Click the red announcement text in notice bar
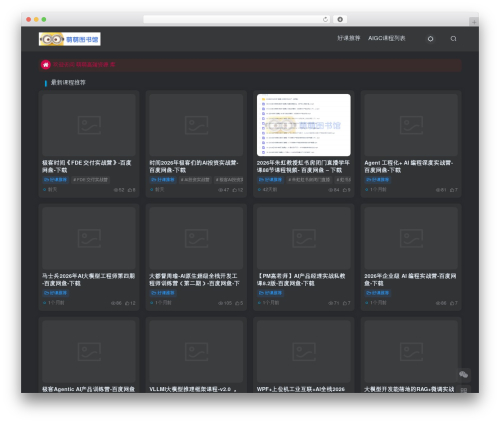The image size is (500, 423). point(84,64)
